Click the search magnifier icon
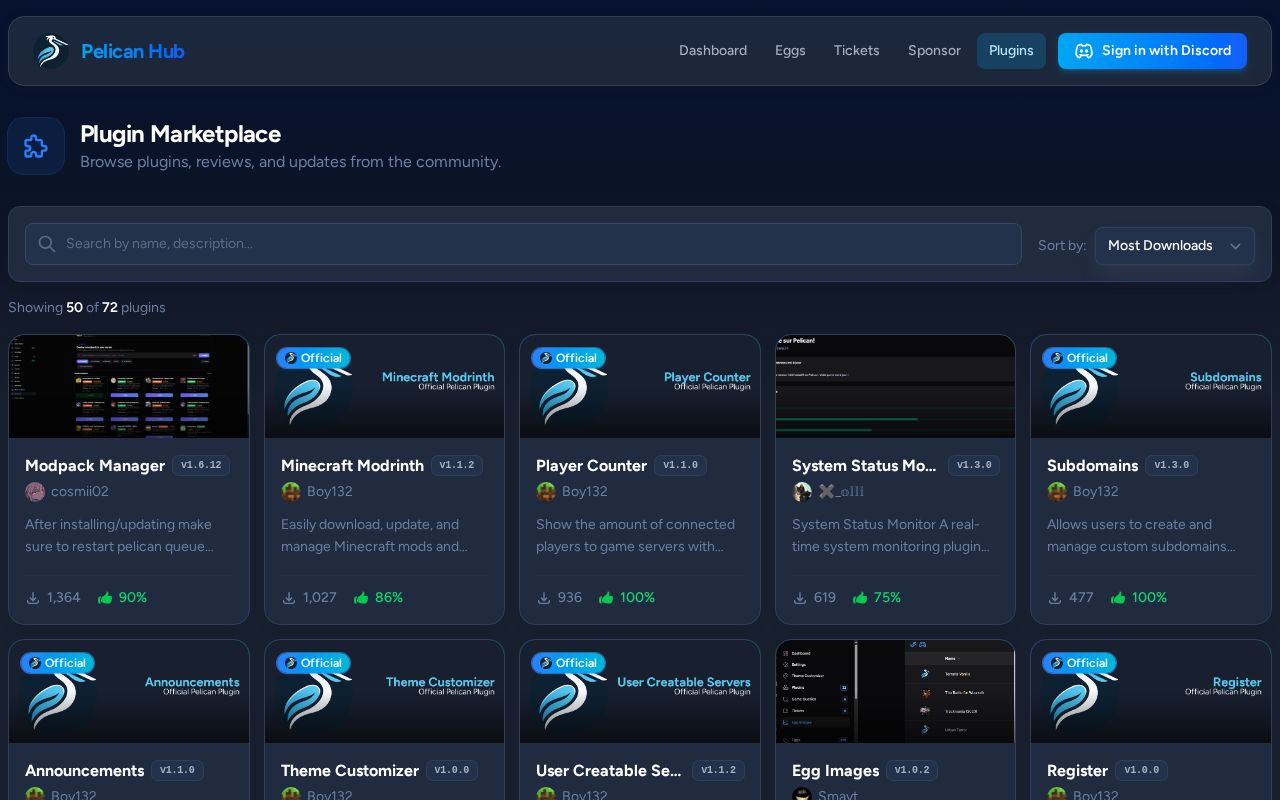Image resolution: width=1280 pixels, height=800 pixels. [47, 244]
